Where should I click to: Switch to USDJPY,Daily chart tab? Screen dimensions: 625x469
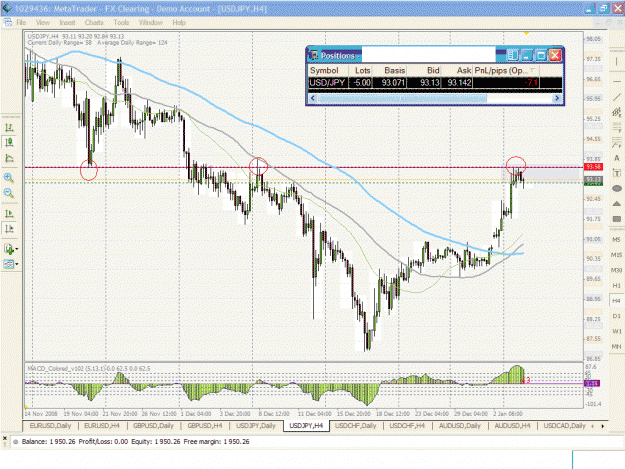pos(256,426)
